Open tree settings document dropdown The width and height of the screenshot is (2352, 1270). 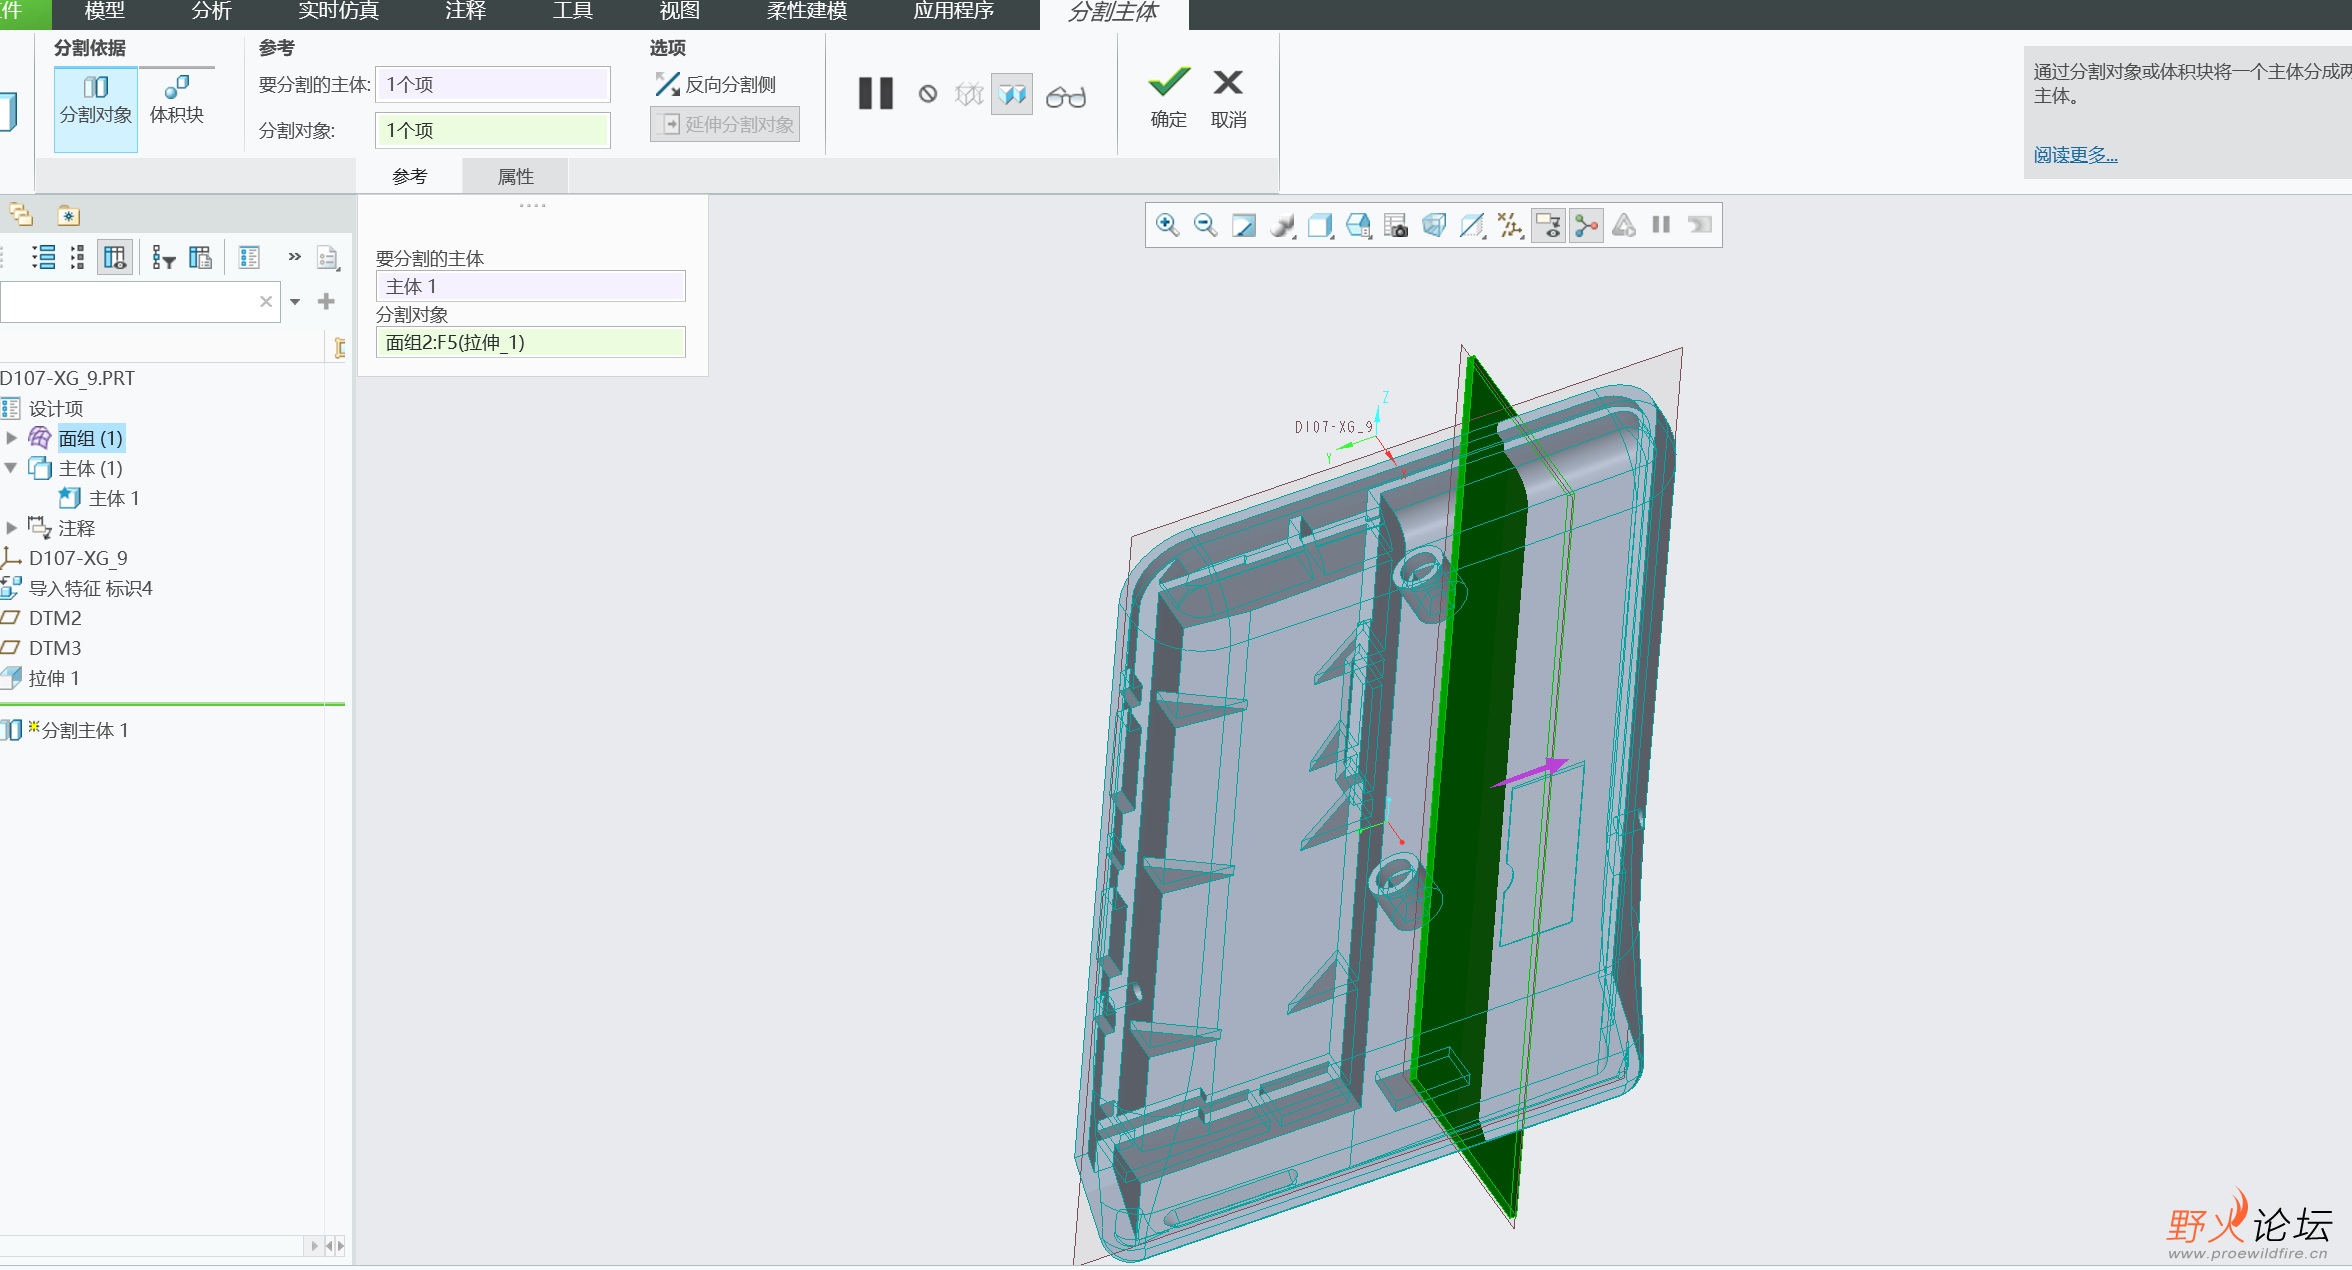click(328, 258)
